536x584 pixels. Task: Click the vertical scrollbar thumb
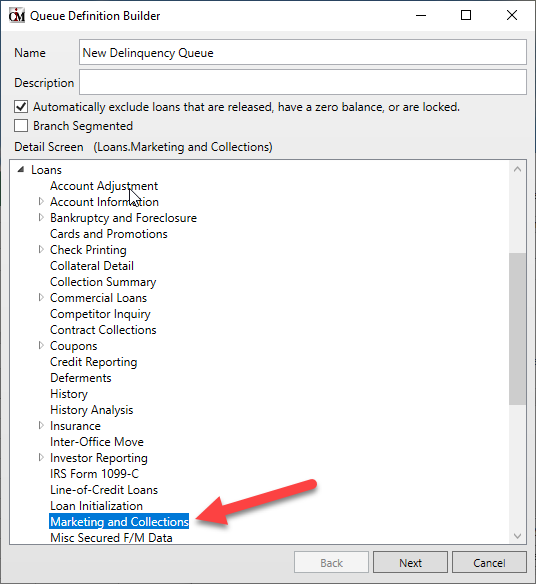517,328
